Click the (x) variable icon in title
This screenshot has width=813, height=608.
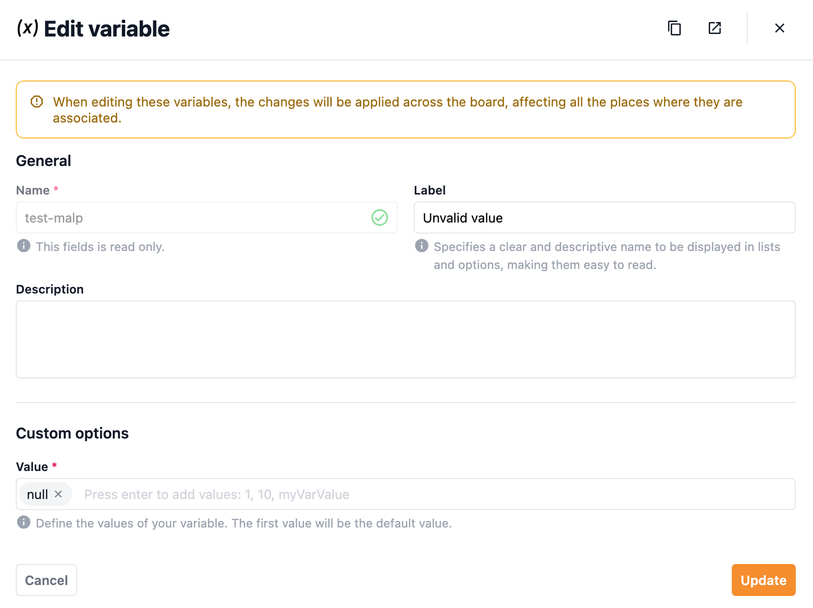tap(27, 28)
